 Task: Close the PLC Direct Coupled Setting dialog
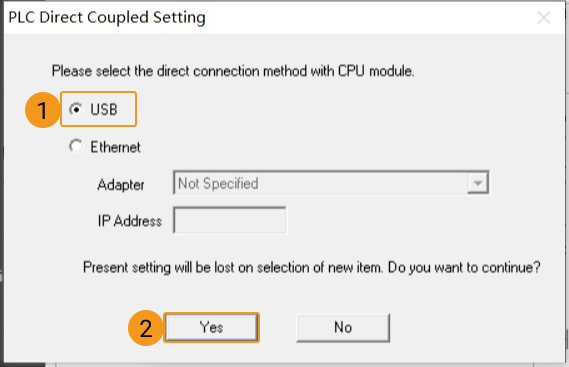click(544, 17)
